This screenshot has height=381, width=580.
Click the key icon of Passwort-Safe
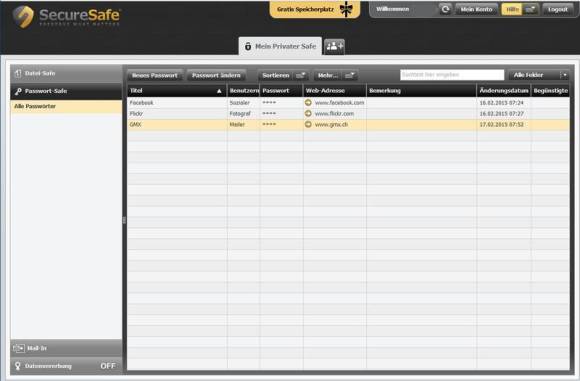coord(18,91)
